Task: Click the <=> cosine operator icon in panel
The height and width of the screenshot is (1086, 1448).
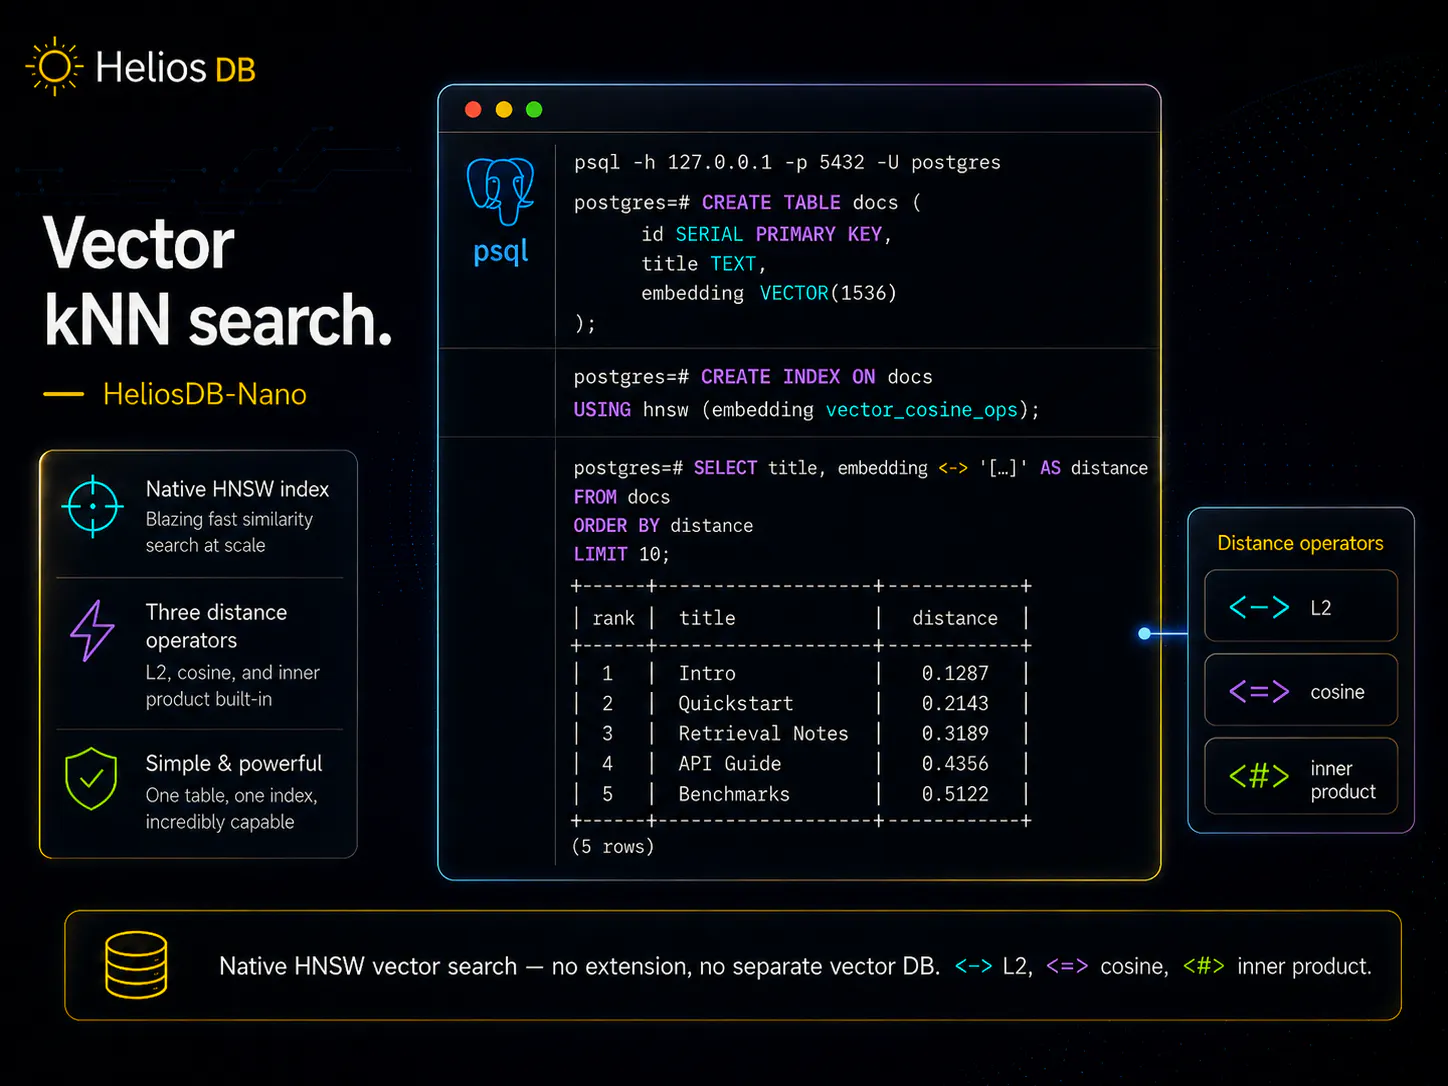Action: coord(1259,691)
